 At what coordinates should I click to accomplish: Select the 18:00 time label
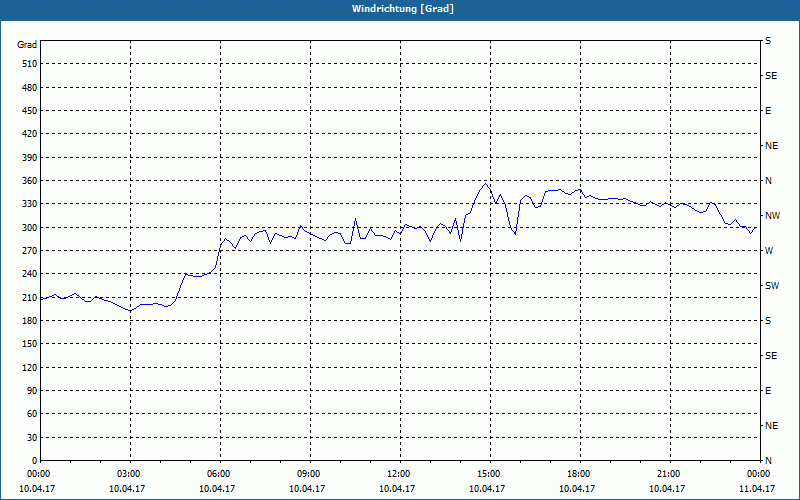click(580, 474)
